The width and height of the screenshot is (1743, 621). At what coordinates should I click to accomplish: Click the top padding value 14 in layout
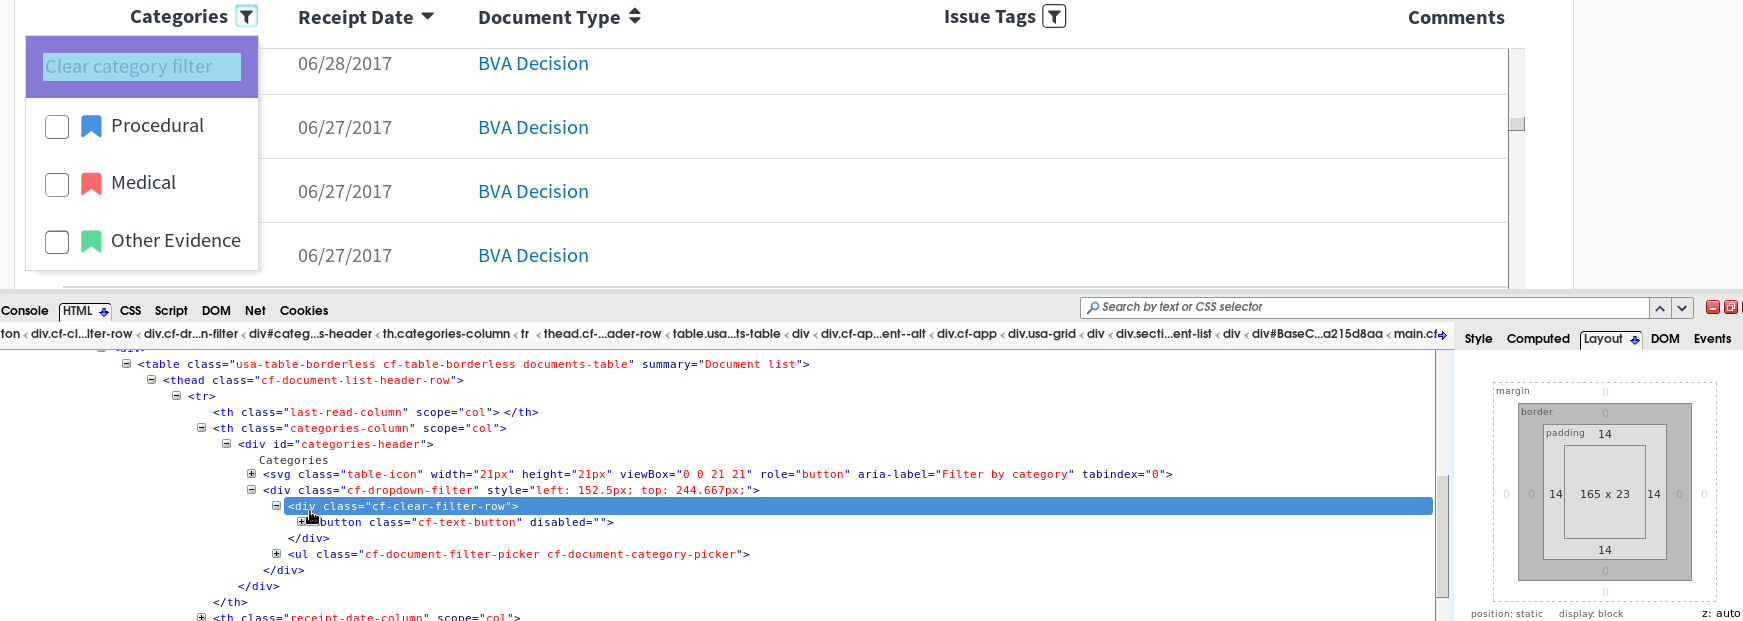click(x=1604, y=434)
